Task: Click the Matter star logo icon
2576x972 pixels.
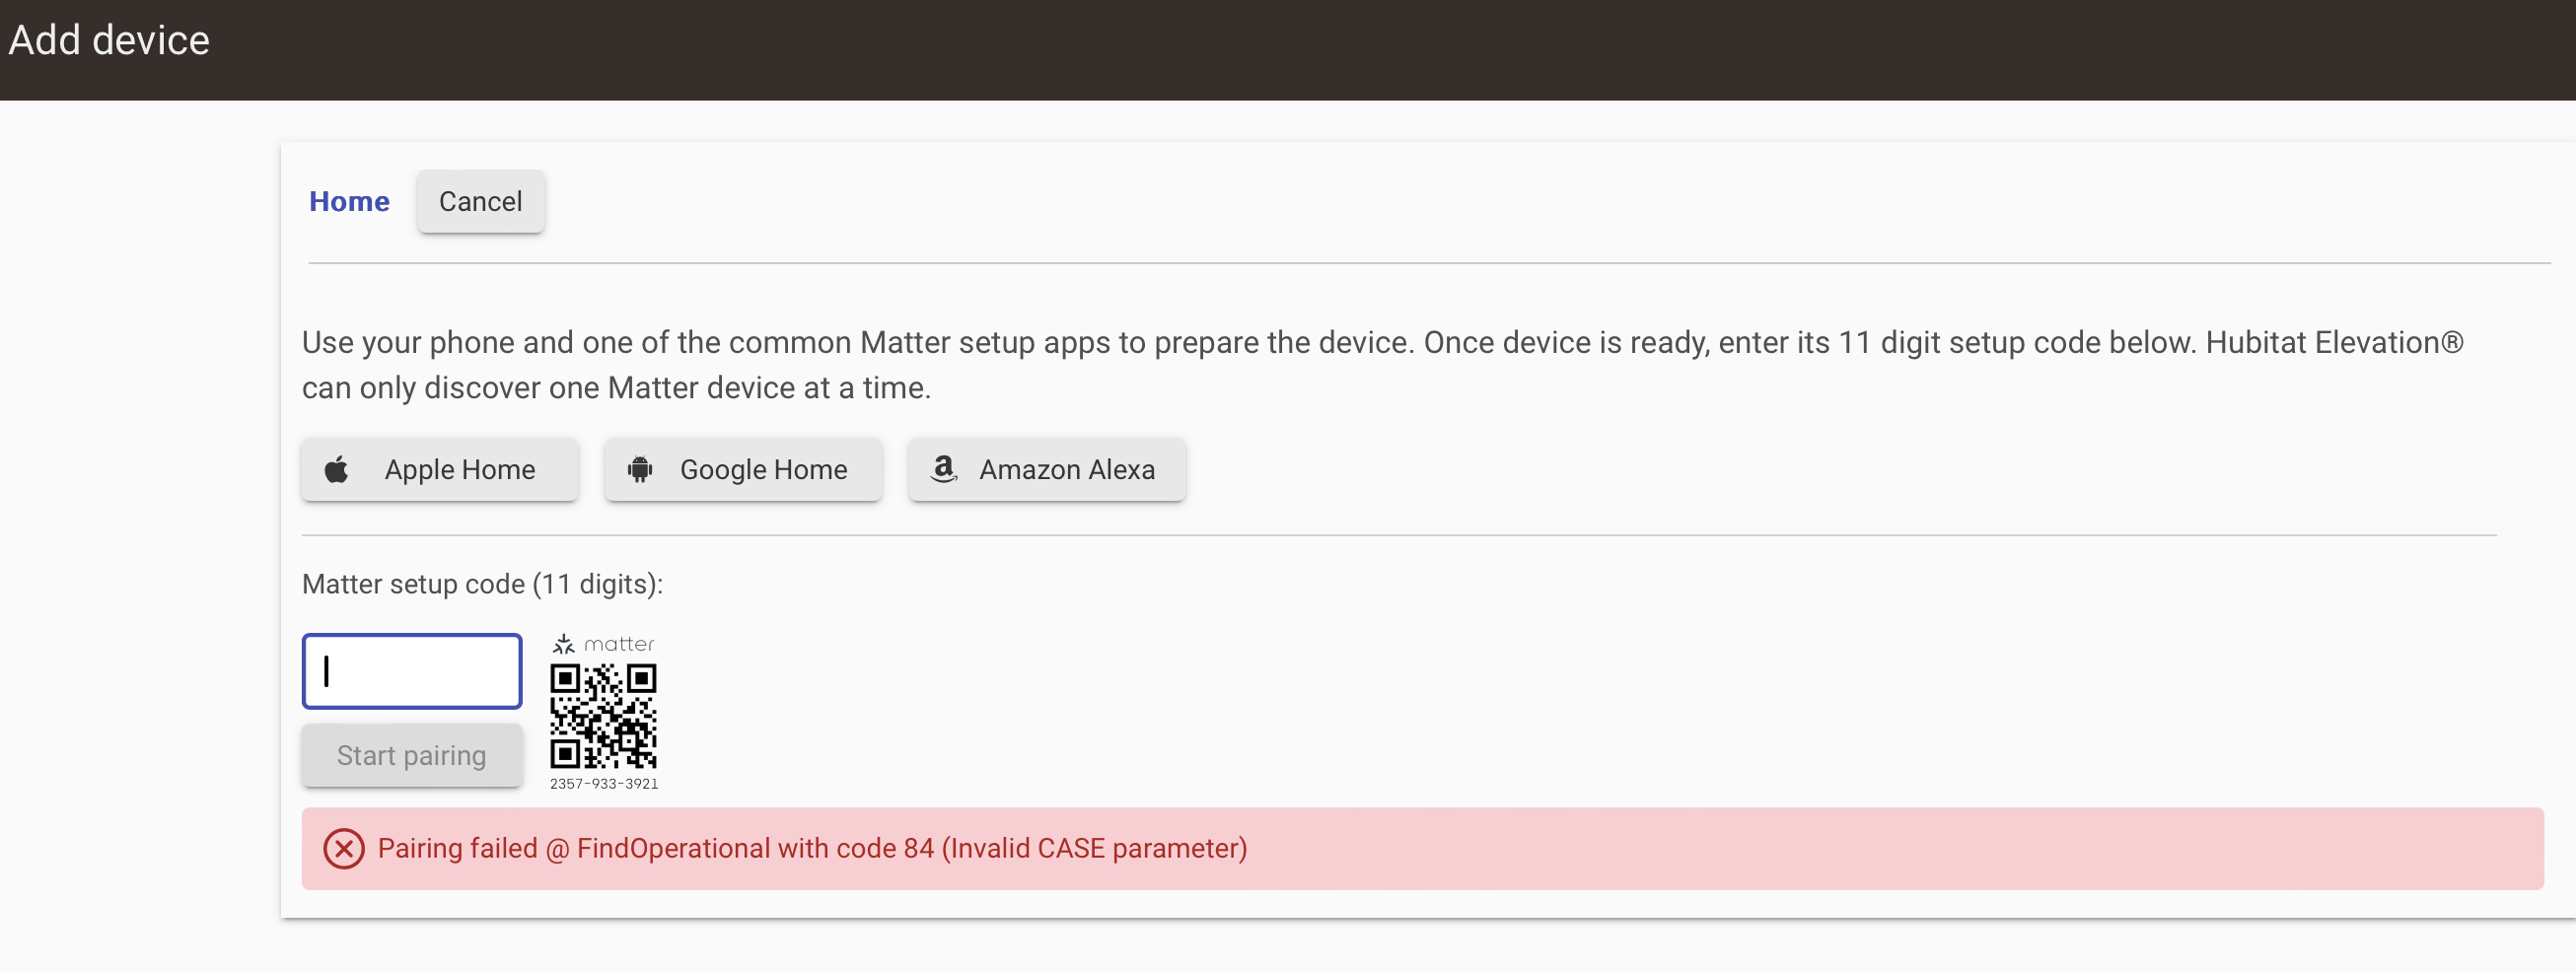Action: click(x=564, y=644)
